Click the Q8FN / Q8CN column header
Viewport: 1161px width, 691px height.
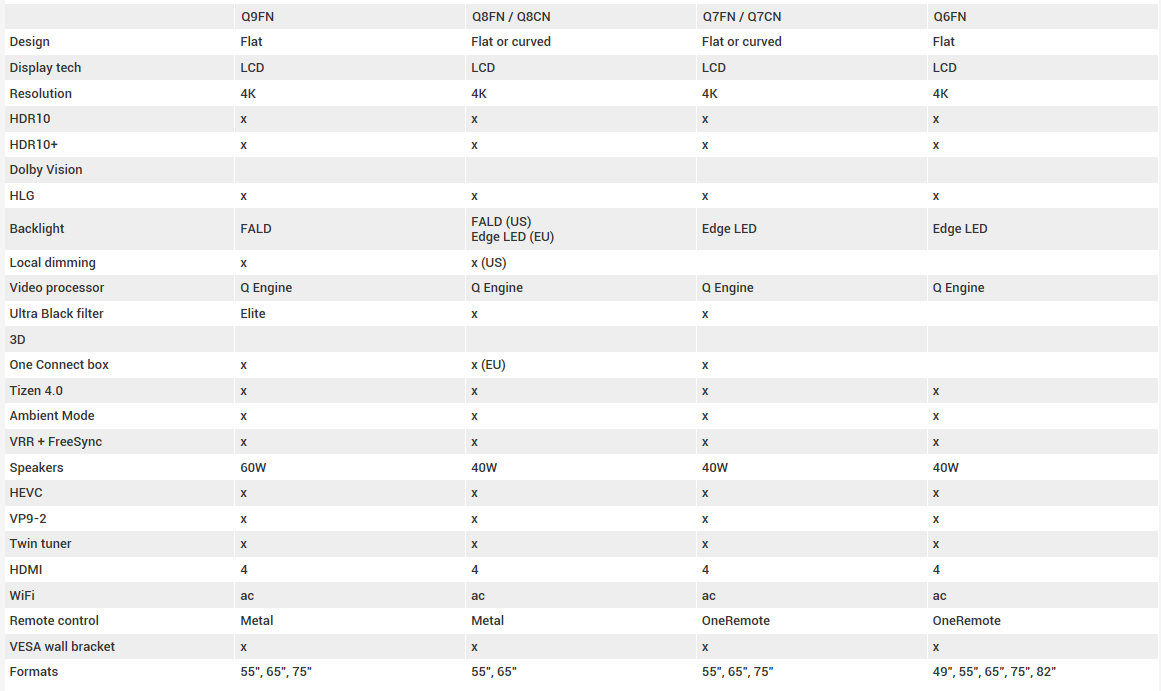pyautogui.click(x=511, y=17)
